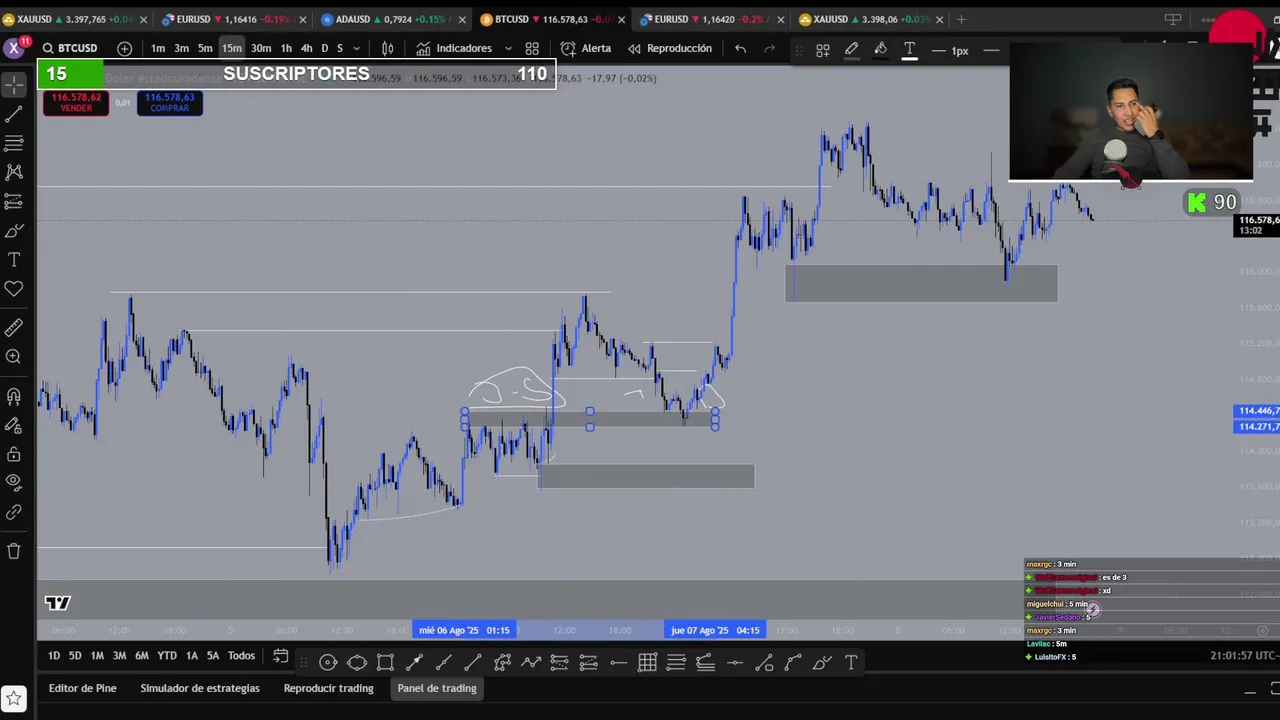Select the 15m timeframe

(x=232, y=48)
